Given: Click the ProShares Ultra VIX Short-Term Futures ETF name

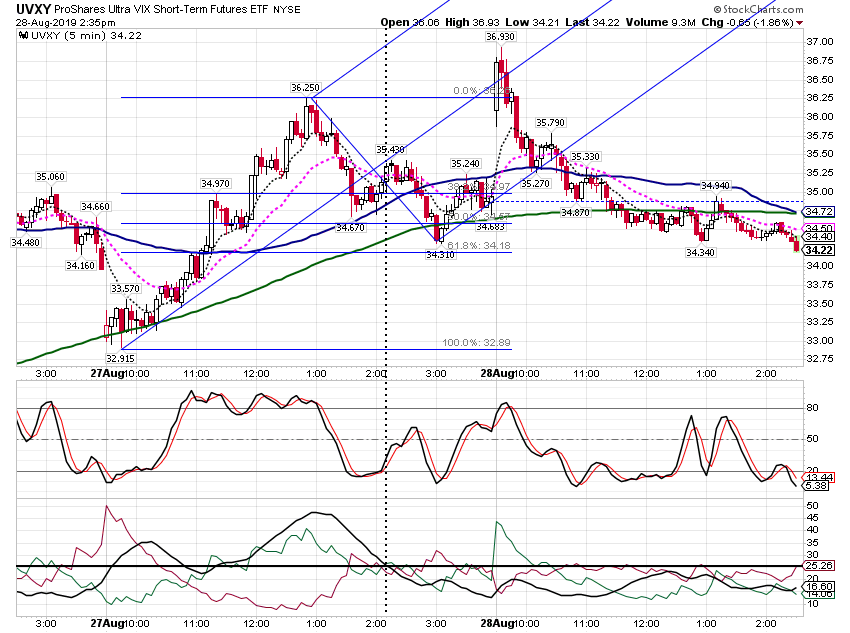Looking at the screenshot, I should (x=161, y=9).
